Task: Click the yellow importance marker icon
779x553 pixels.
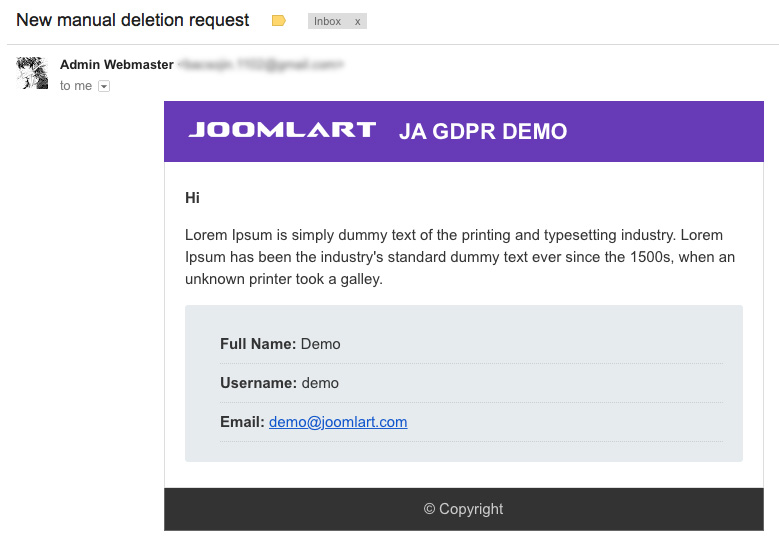Action: 279,21
